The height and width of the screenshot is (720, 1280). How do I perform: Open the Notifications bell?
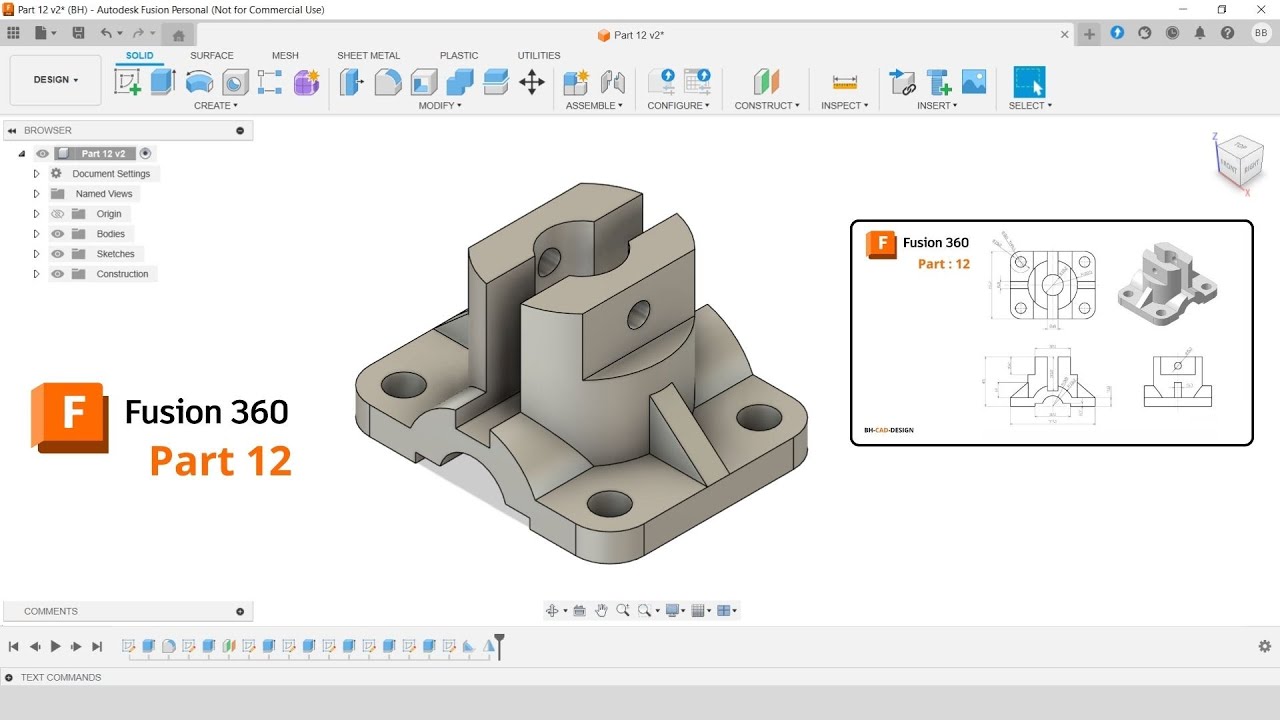tap(1200, 33)
